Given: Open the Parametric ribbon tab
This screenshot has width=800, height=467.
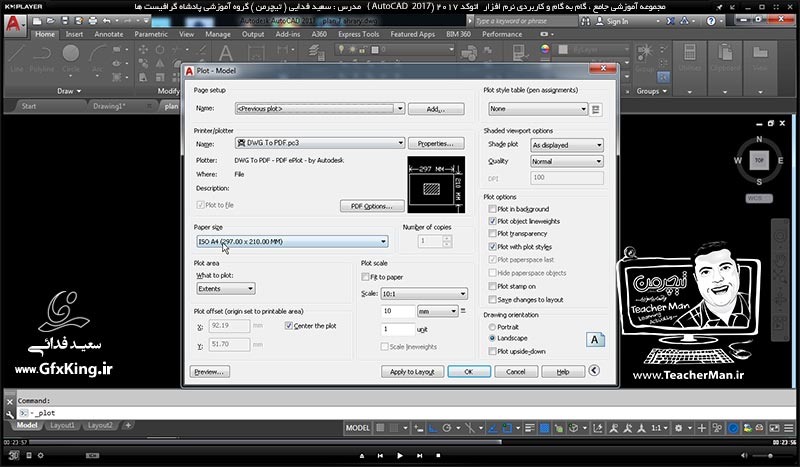Looking at the screenshot, I should click(x=151, y=34).
